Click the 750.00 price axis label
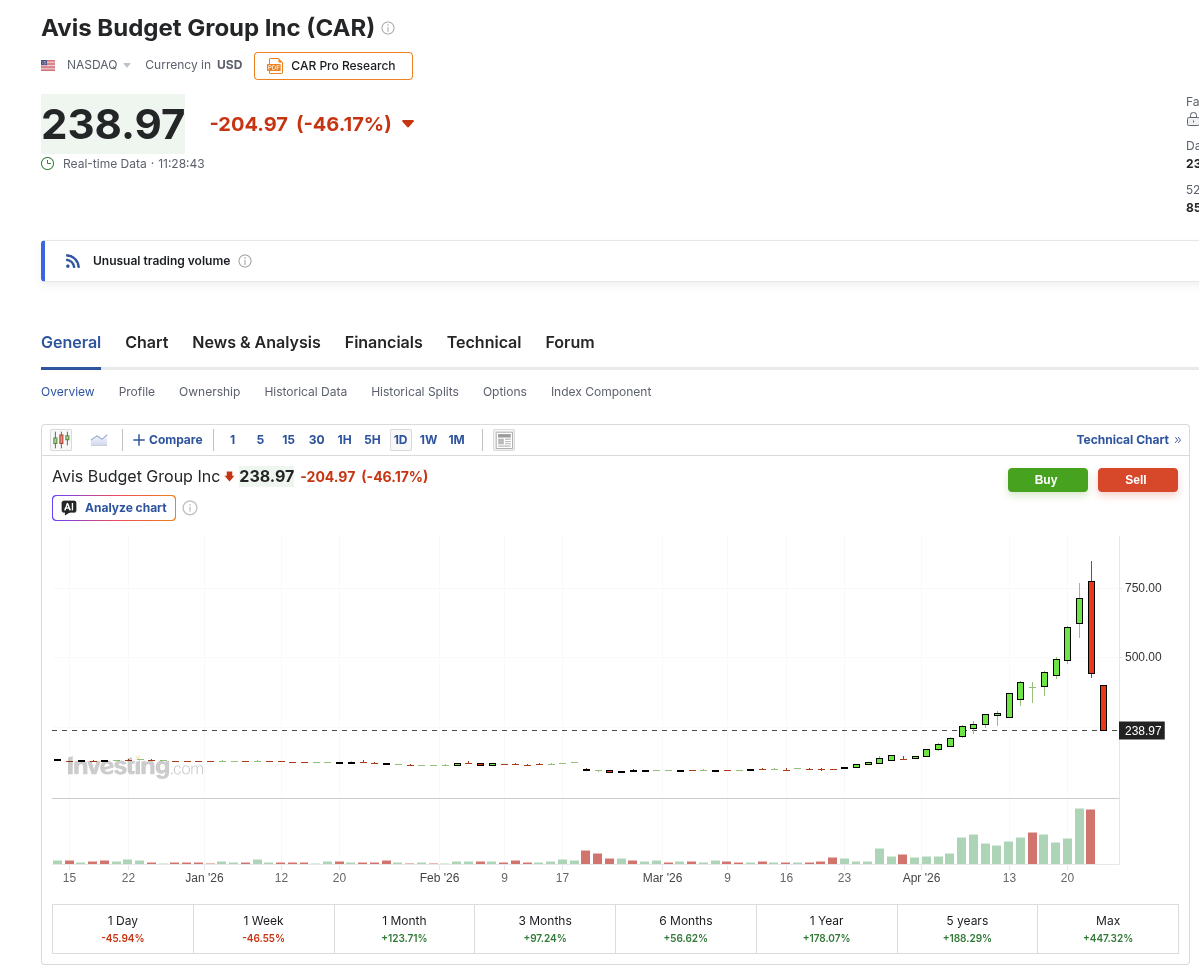Image resolution: width=1199 pixels, height=975 pixels. tap(1143, 588)
